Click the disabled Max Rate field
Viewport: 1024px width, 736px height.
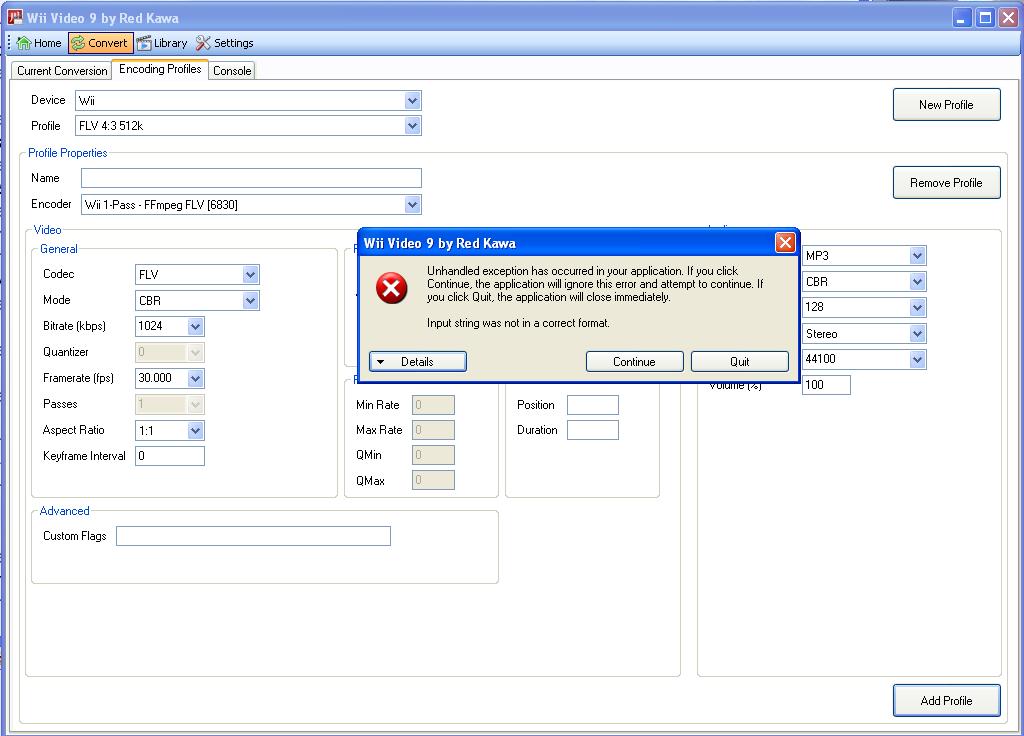pyautogui.click(x=433, y=430)
